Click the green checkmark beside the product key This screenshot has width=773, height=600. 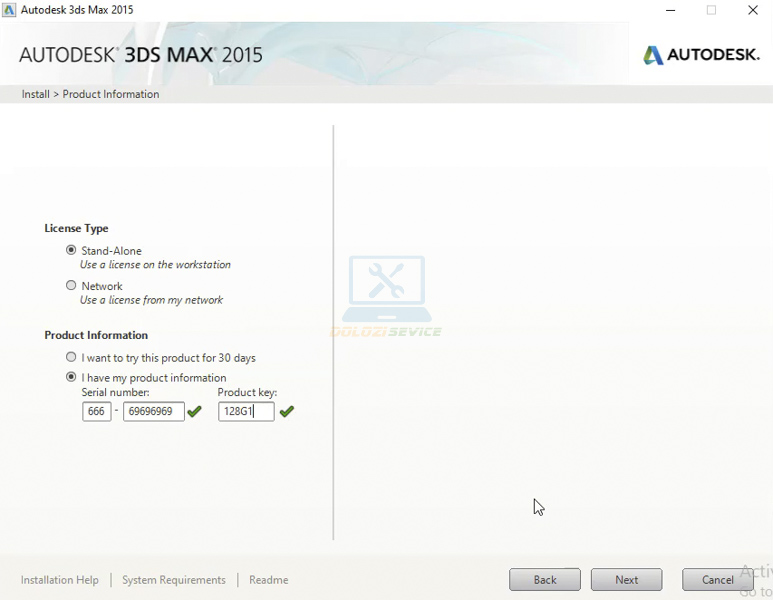287,411
